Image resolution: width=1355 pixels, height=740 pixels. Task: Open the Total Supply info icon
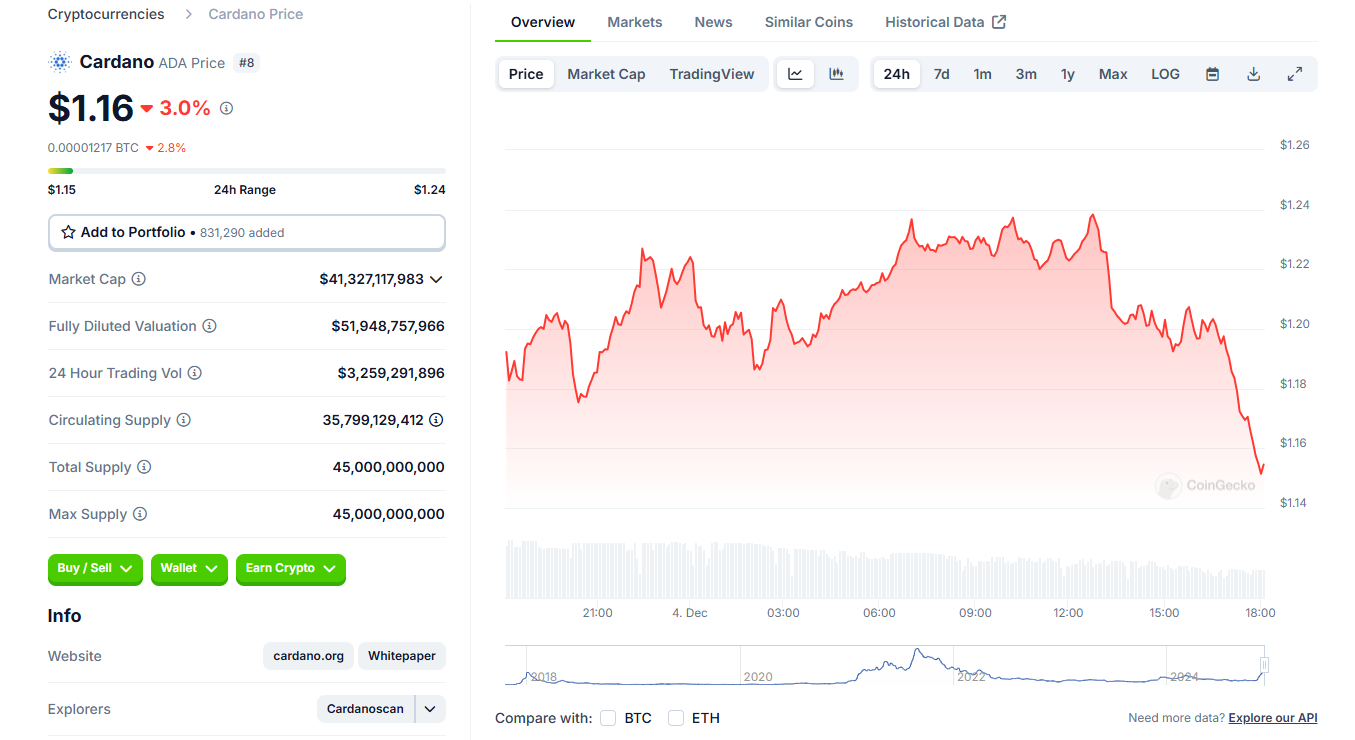tap(144, 467)
